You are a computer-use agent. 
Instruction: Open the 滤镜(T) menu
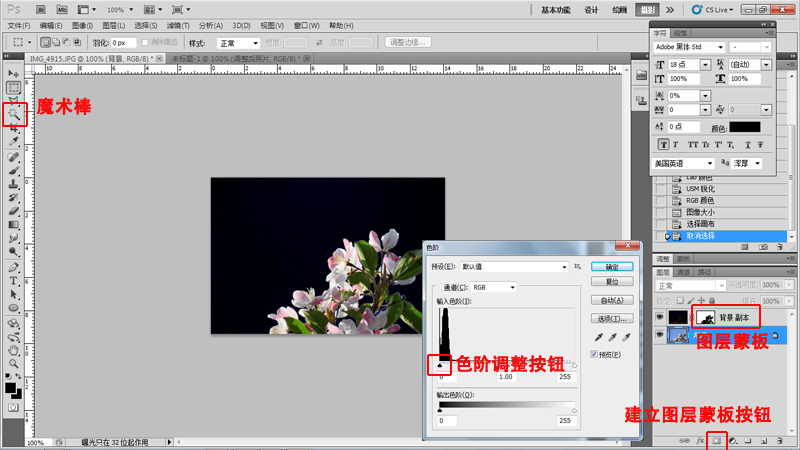pyautogui.click(x=177, y=25)
